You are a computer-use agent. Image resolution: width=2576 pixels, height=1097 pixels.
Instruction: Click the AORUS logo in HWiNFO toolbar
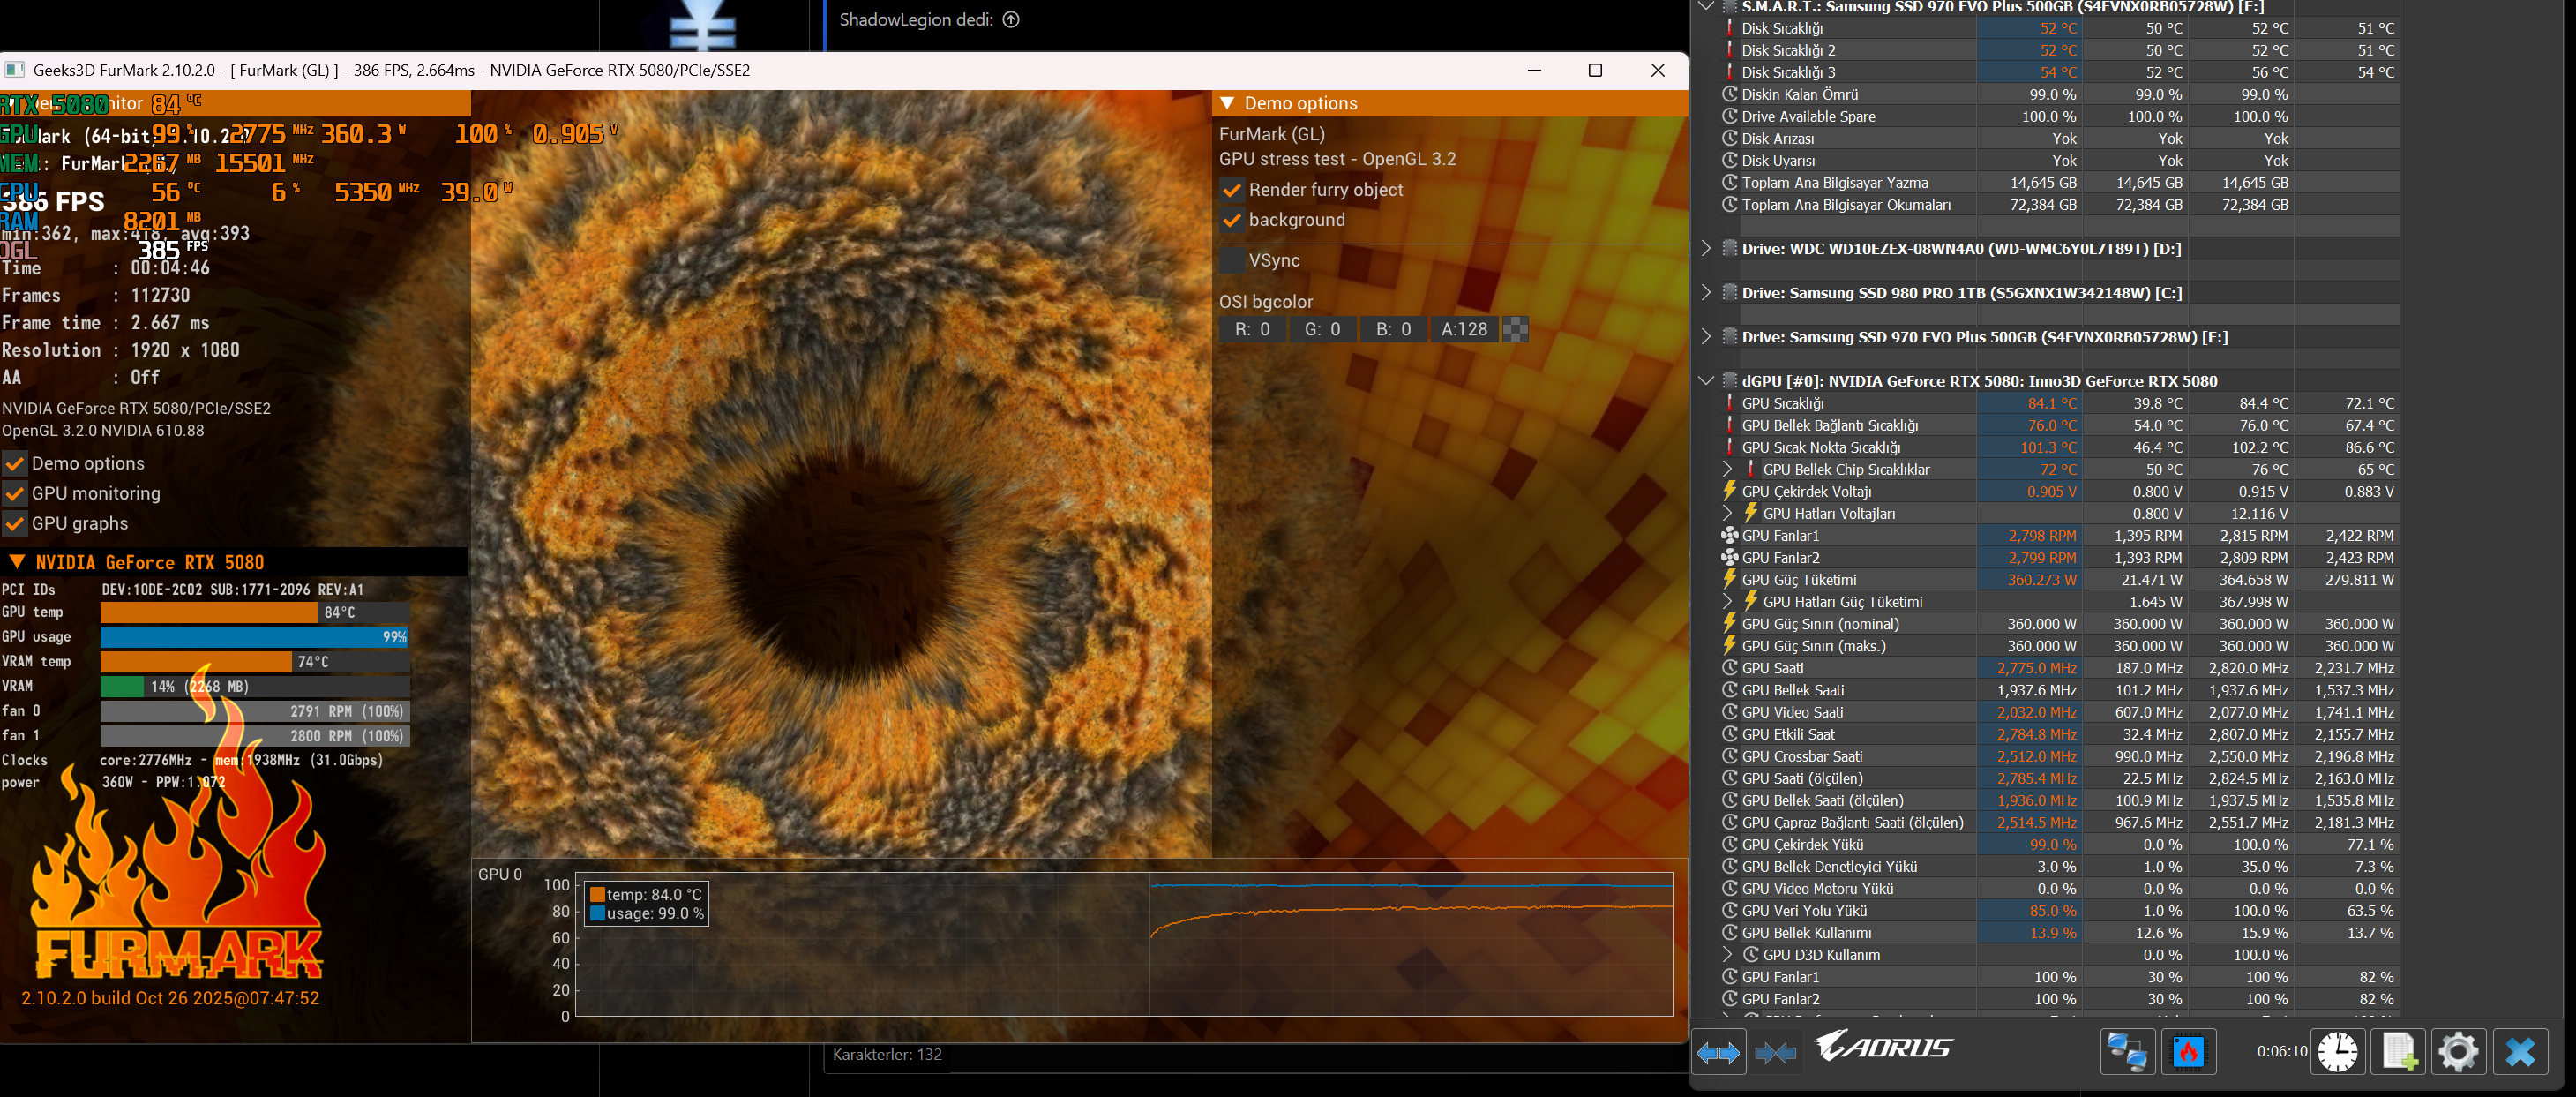1884,1046
